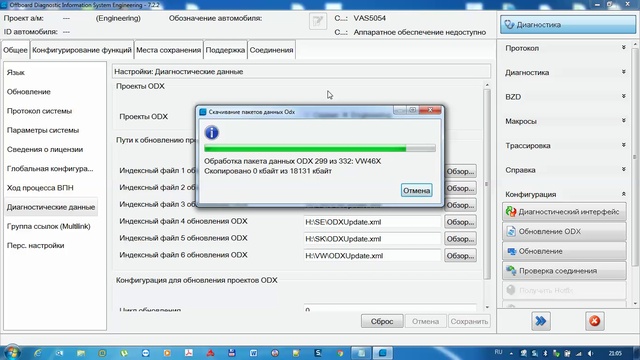
Task: Launch Internet Explorer from the taskbar
Action: click(x=38, y=353)
